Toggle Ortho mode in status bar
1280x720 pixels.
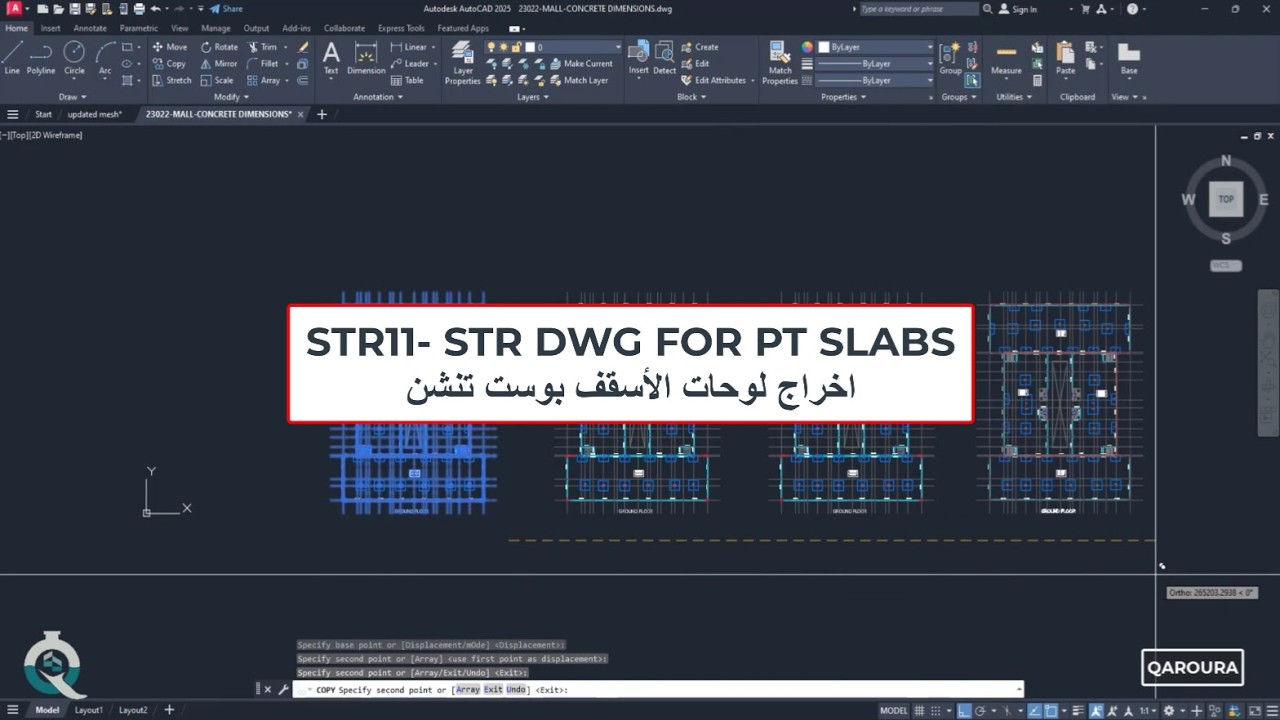pos(964,711)
